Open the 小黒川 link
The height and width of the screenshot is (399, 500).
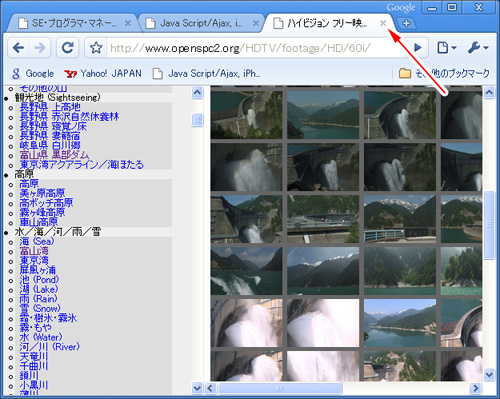tap(34, 385)
